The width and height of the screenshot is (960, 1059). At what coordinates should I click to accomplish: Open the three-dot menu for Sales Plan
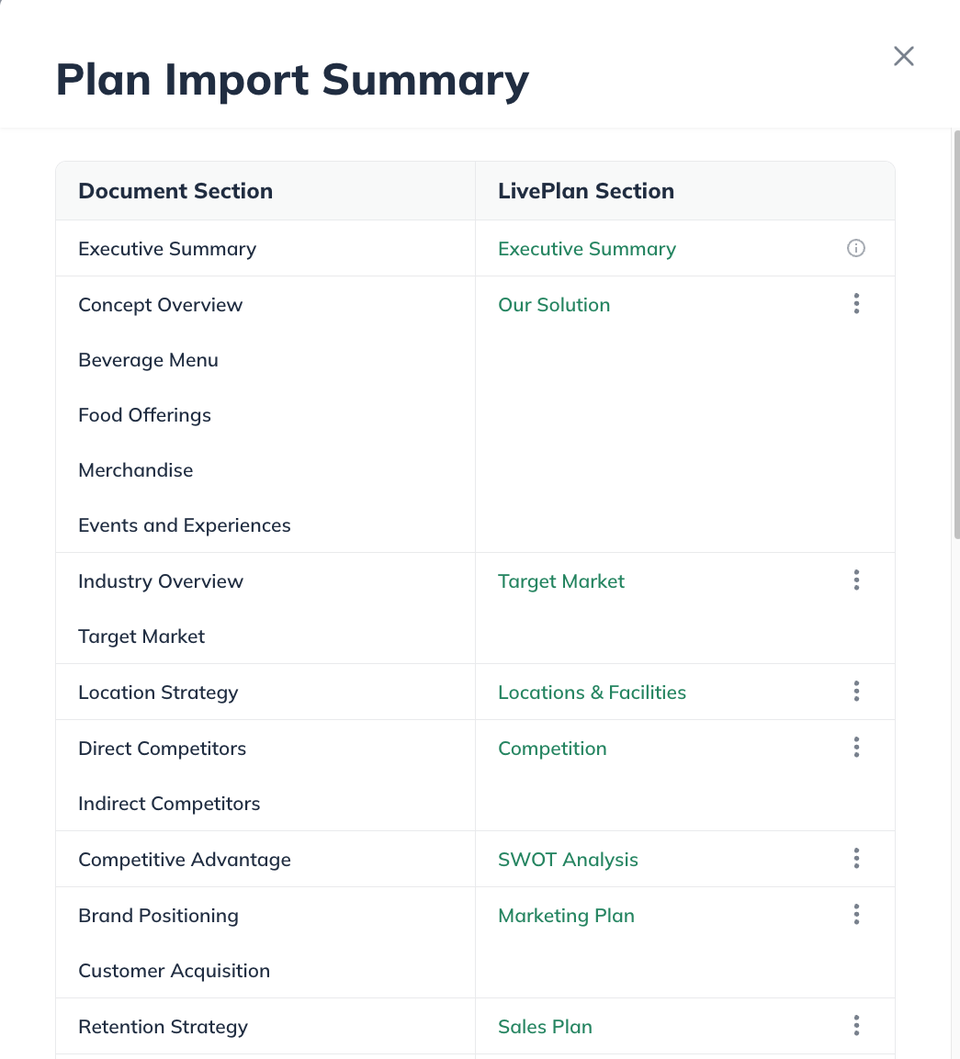pos(856,1026)
